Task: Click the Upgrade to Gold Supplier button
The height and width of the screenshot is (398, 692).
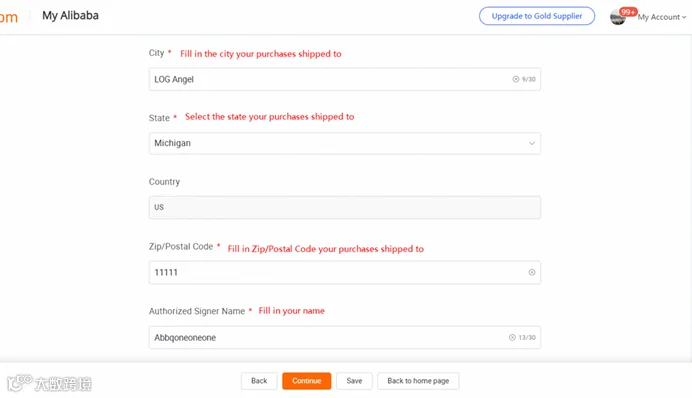Action: 537,16
